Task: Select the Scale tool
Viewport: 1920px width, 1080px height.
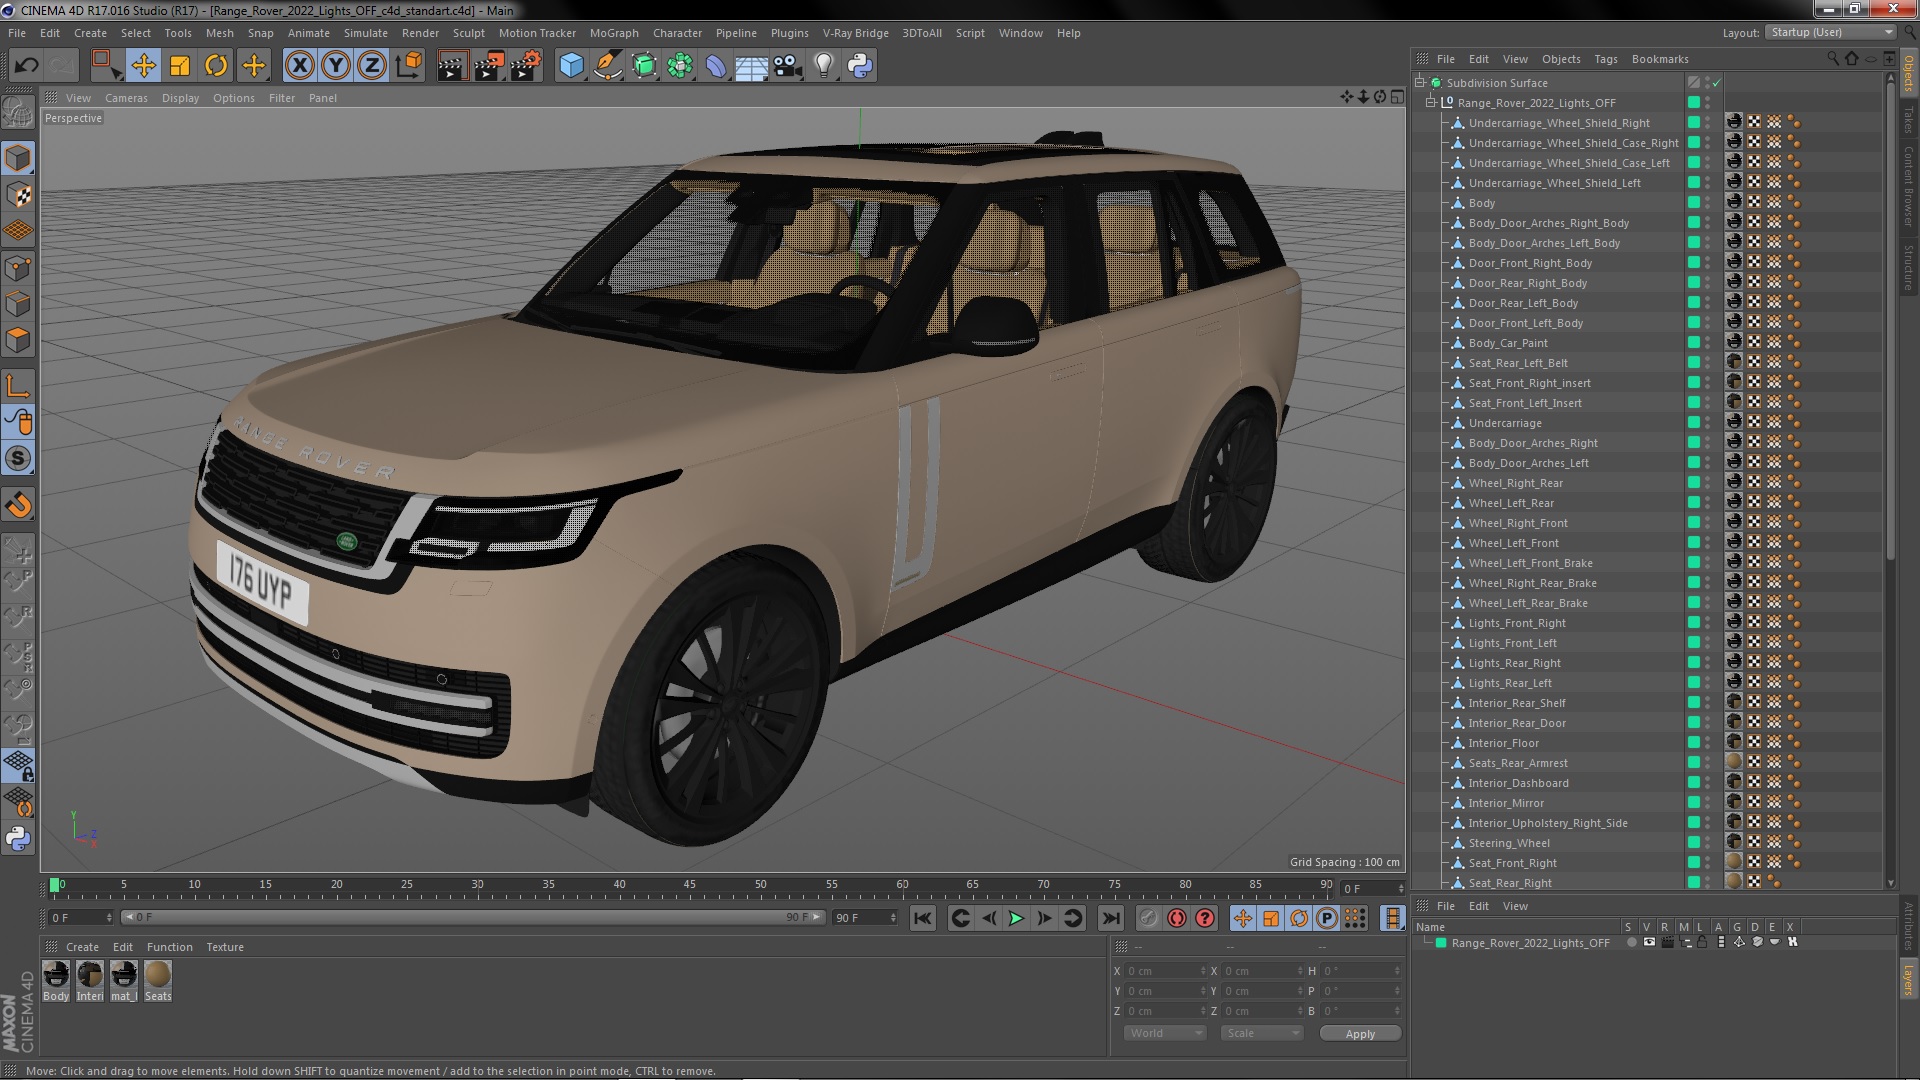Action: [x=180, y=66]
